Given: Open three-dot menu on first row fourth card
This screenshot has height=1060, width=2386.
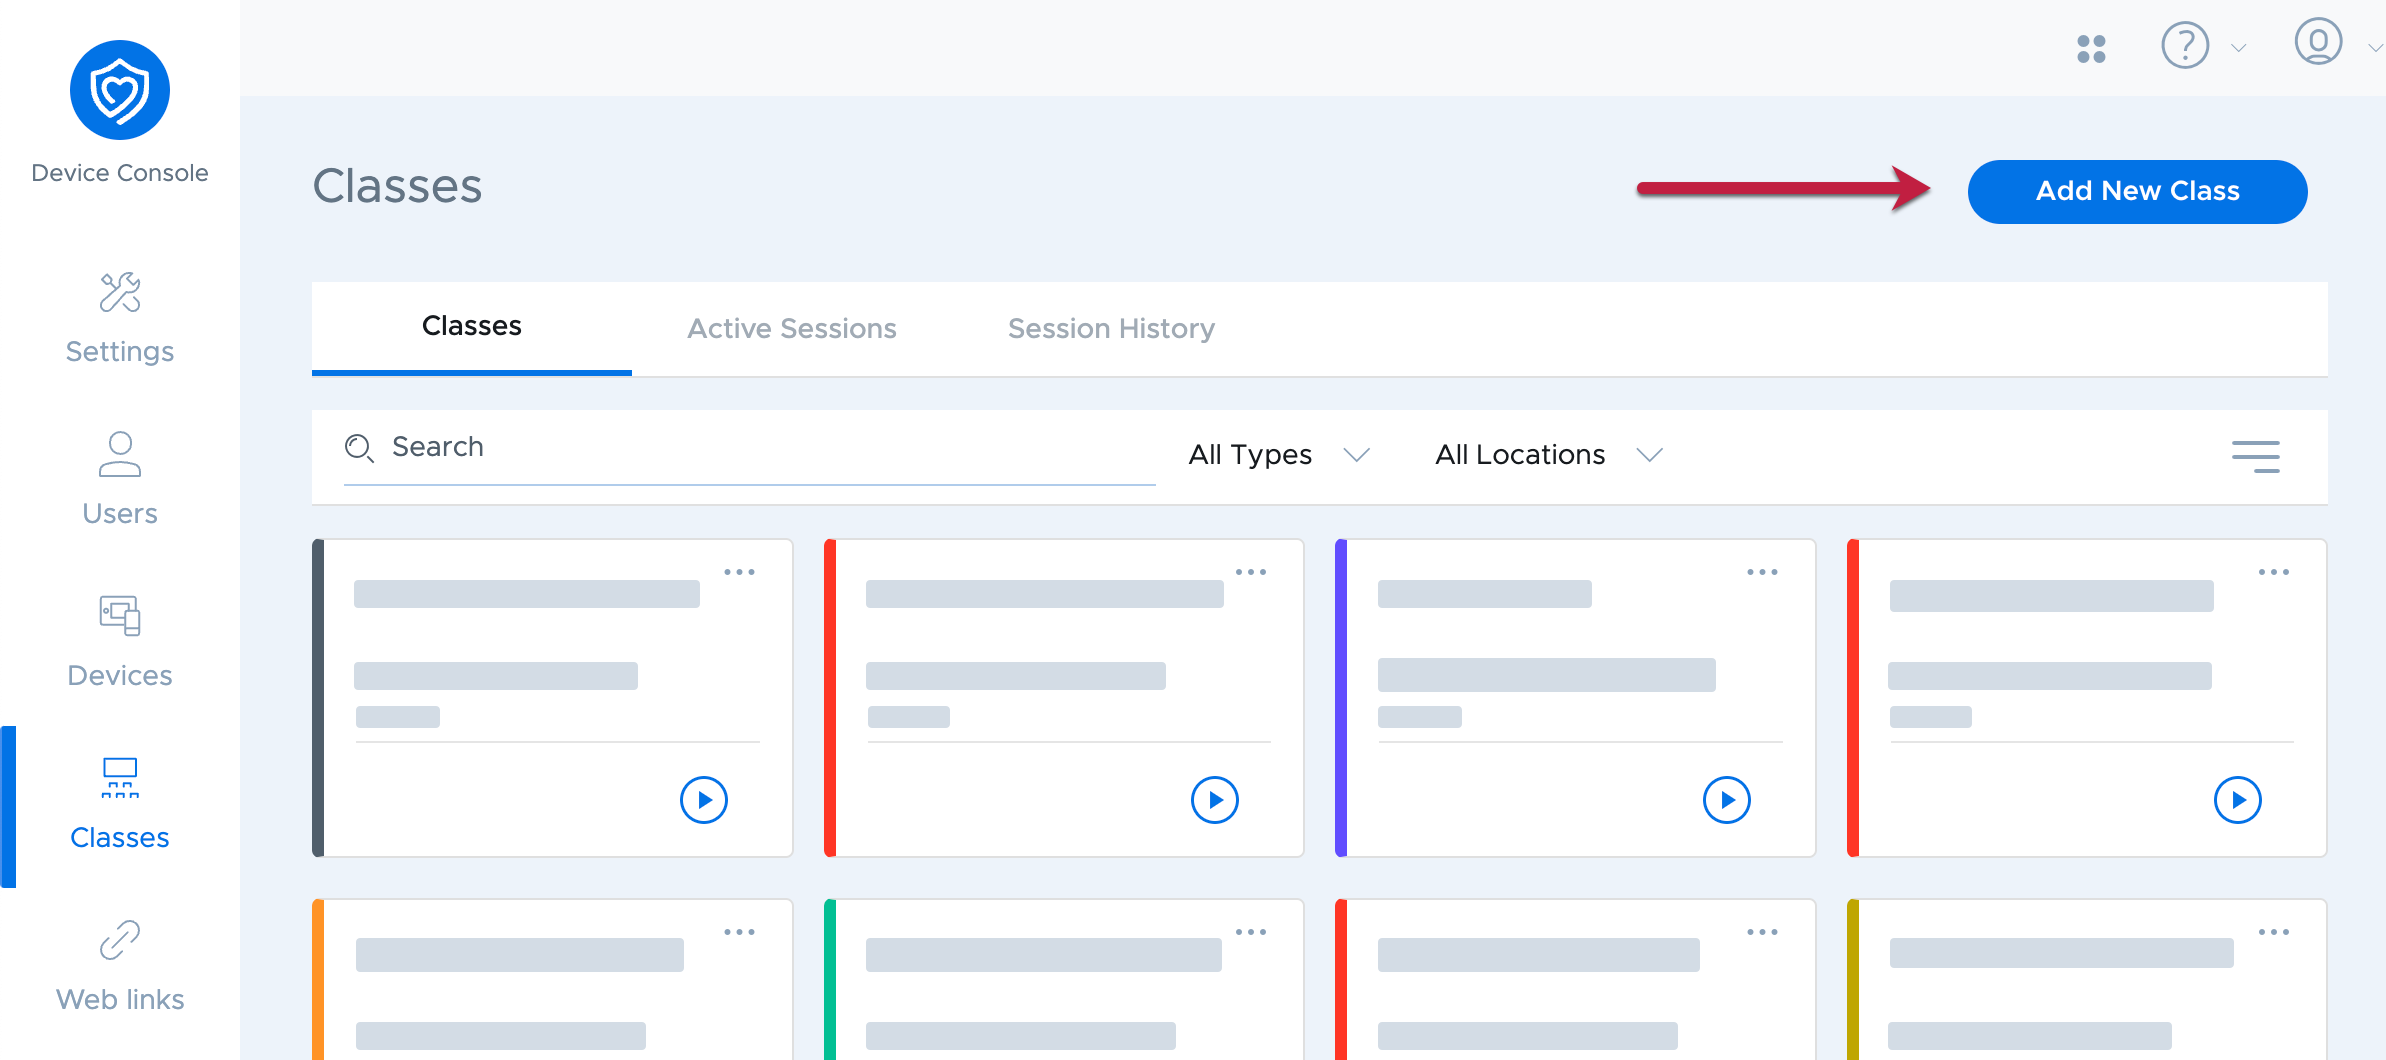Looking at the screenshot, I should pyautogui.click(x=2273, y=572).
